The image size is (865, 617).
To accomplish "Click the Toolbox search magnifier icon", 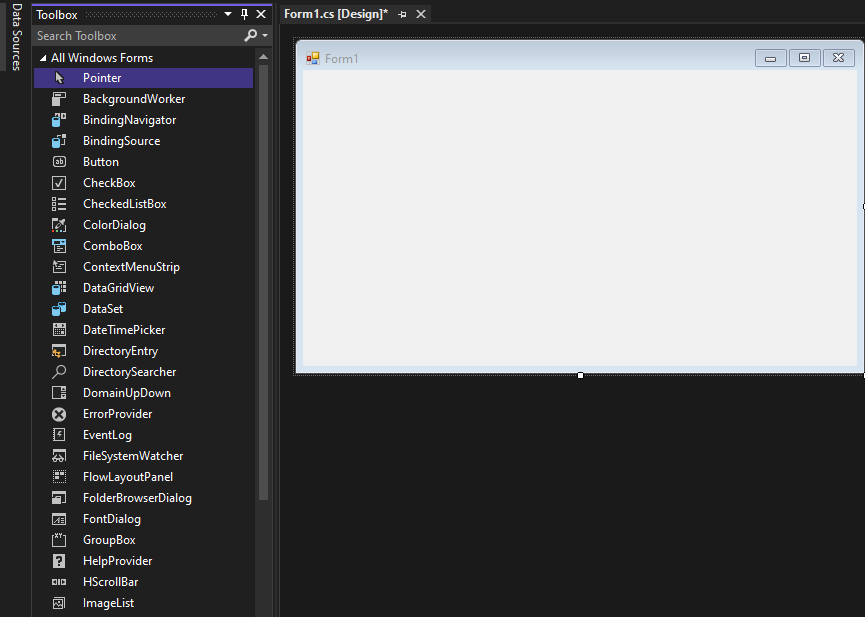I will click(x=251, y=35).
